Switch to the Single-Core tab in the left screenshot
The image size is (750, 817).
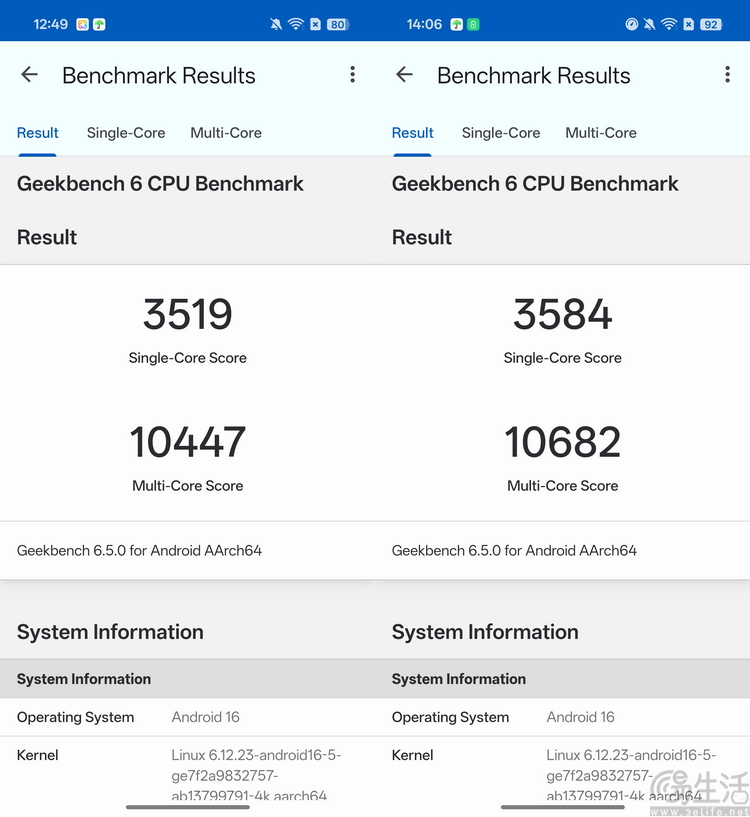[x=126, y=133]
